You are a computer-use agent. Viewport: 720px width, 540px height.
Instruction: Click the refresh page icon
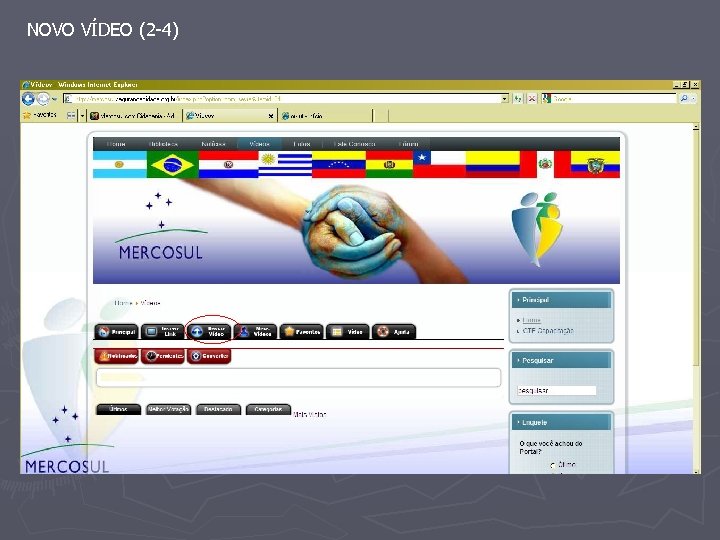point(518,99)
